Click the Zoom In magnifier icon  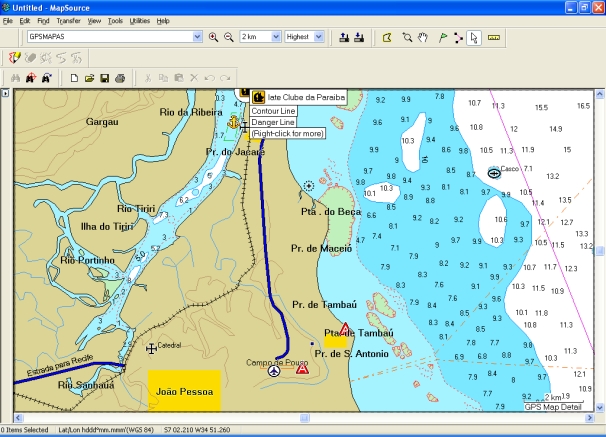pyautogui.click(x=213, y=37)
